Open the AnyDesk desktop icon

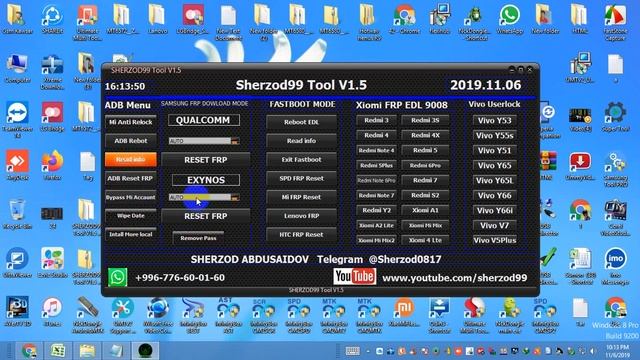17,165
